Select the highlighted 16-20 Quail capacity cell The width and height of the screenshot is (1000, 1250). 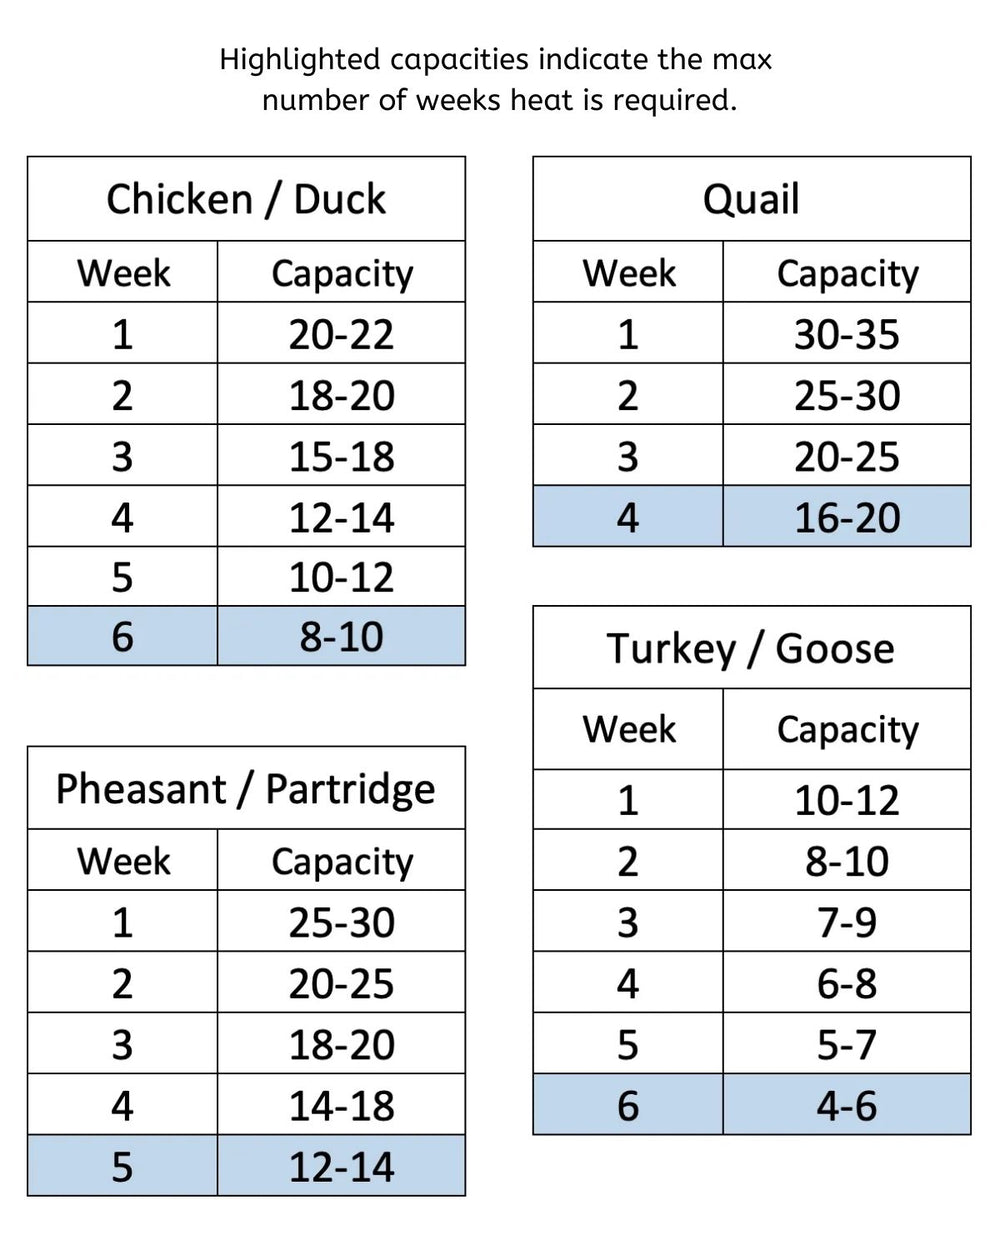[847, 517]
